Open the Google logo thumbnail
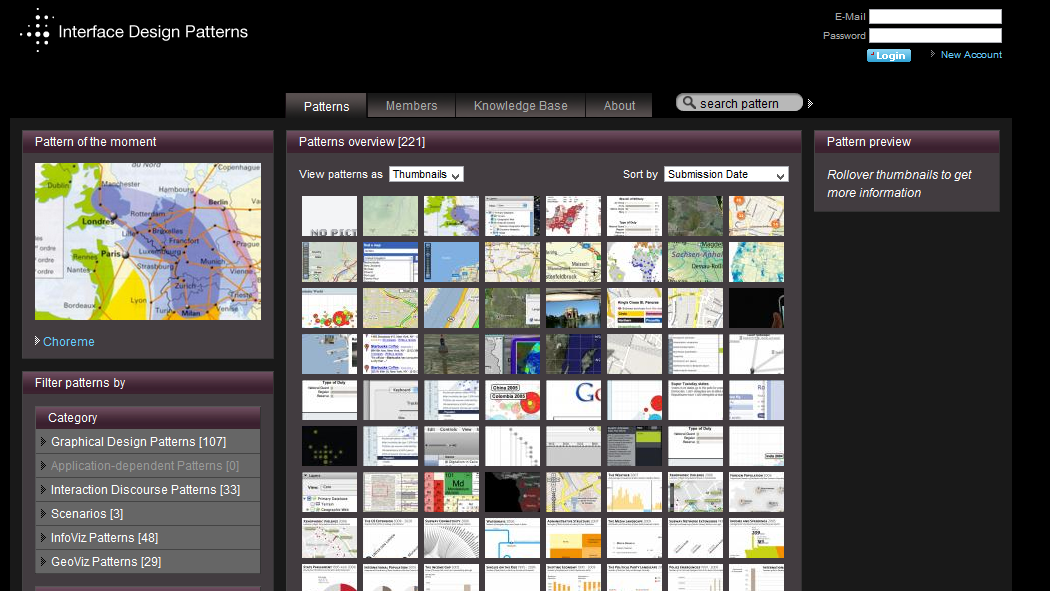The height and width of the screenshot is (591, 1050). (x=573, y=399)
